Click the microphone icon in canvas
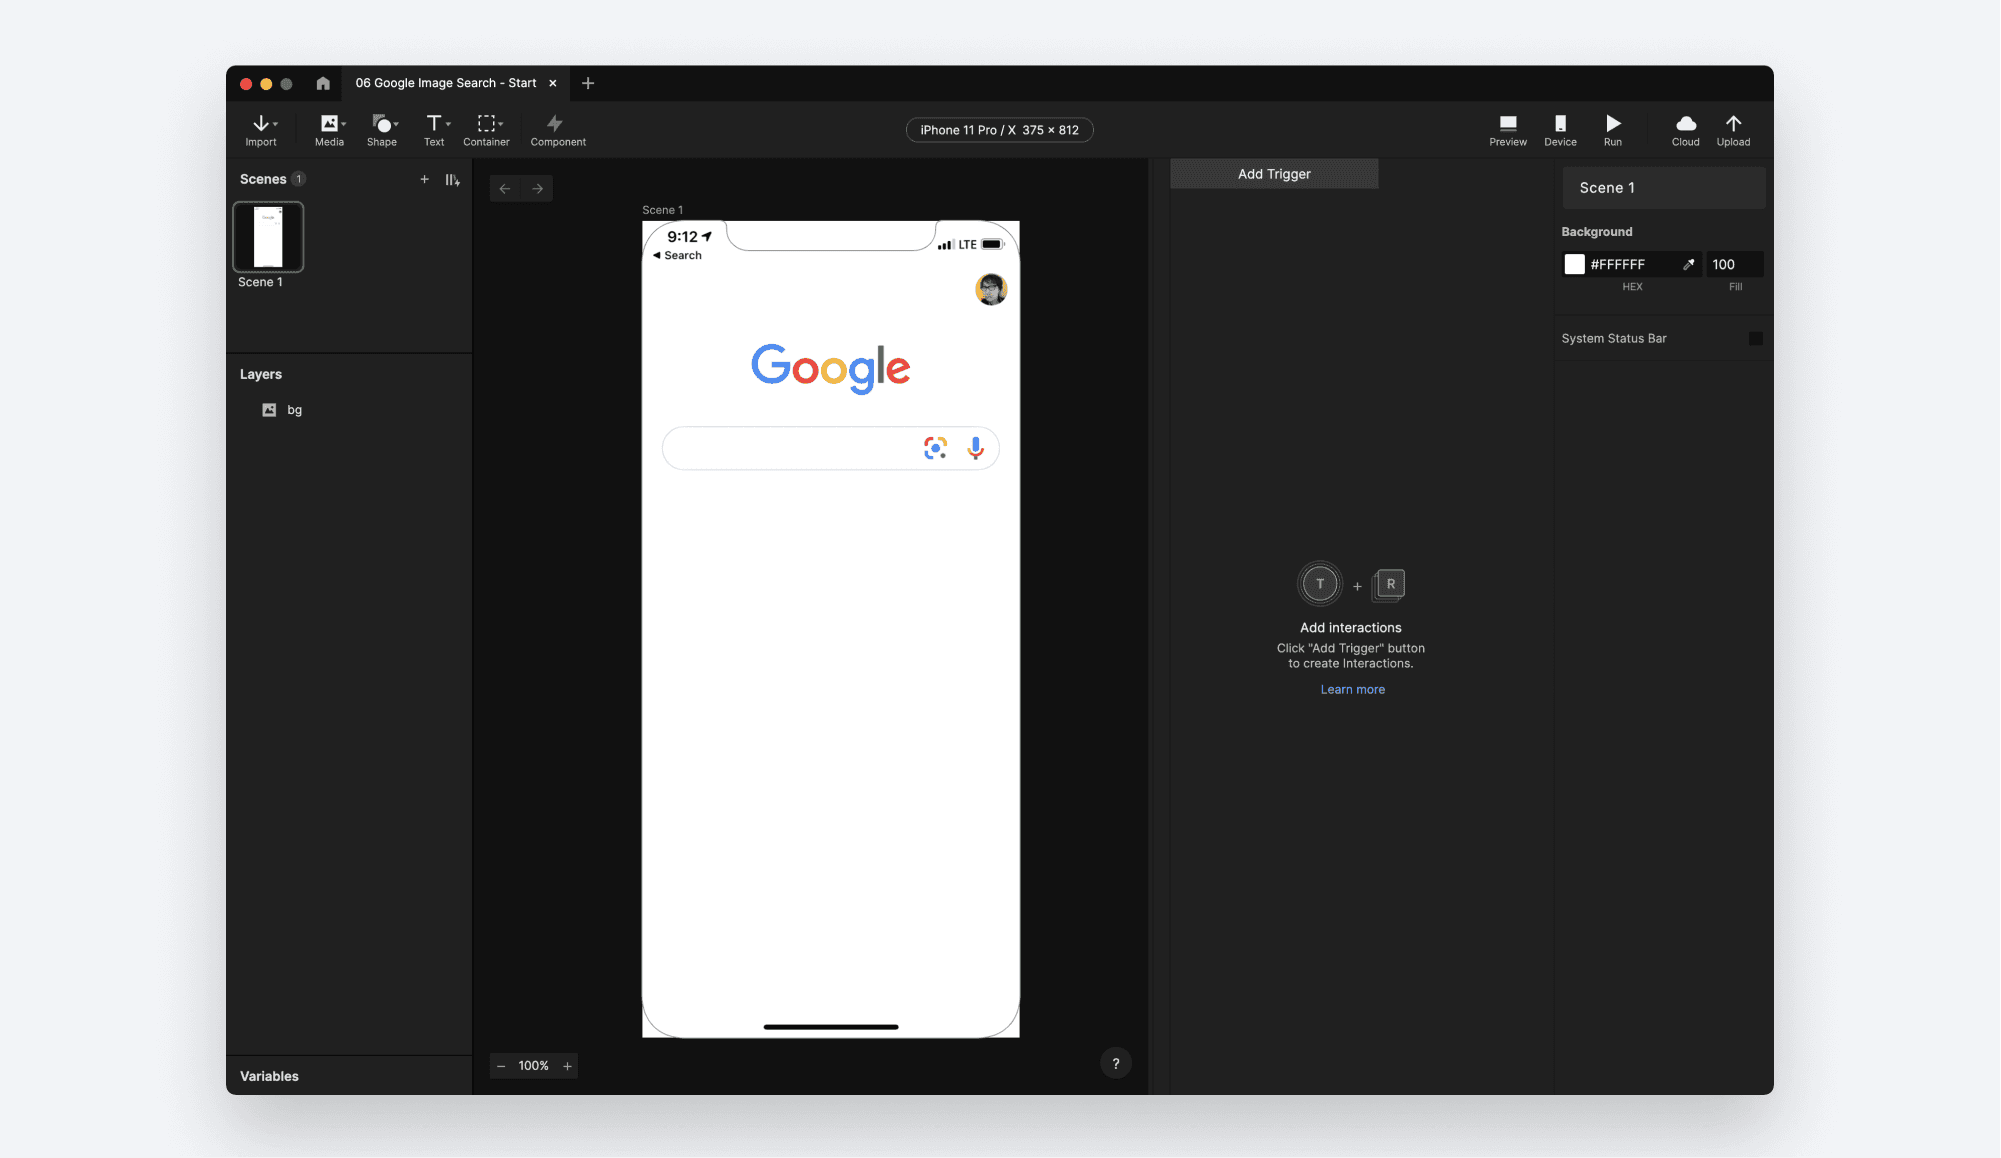 [x=975, y=448]
